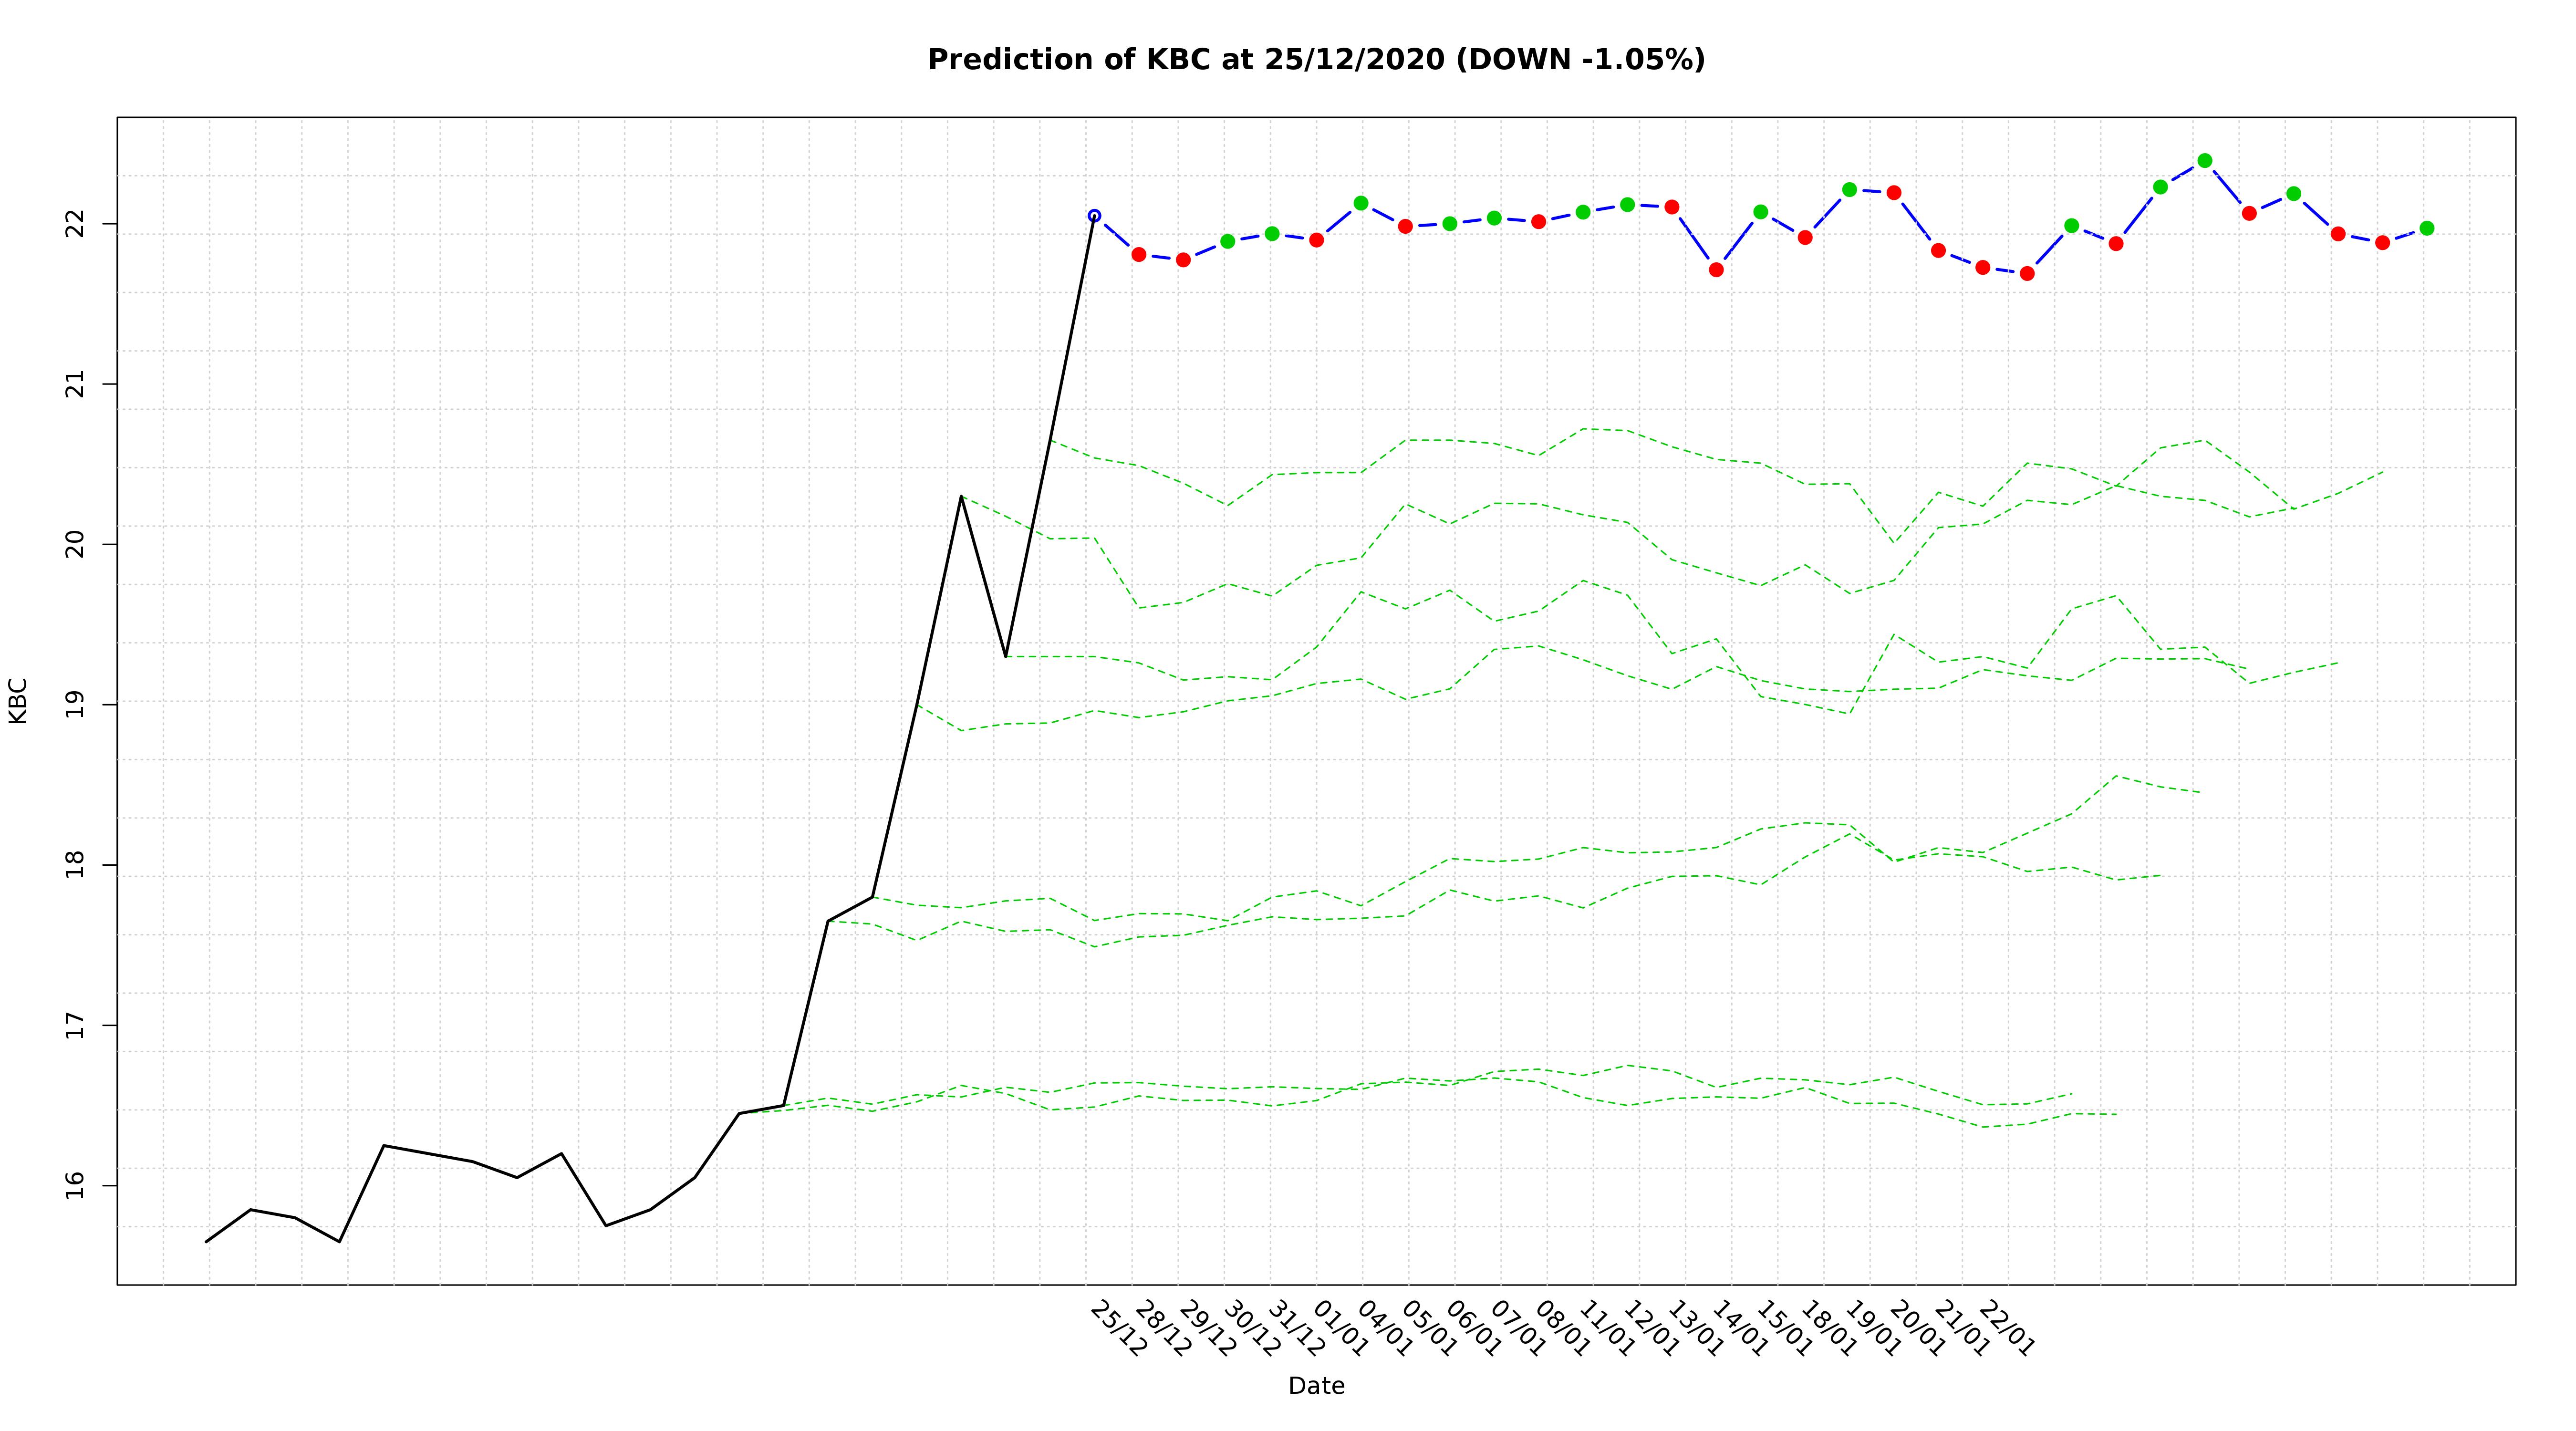Screen dimensions: 2576x1431
Task: Click the KBC y-axis title
Action: tap(18, 700)
